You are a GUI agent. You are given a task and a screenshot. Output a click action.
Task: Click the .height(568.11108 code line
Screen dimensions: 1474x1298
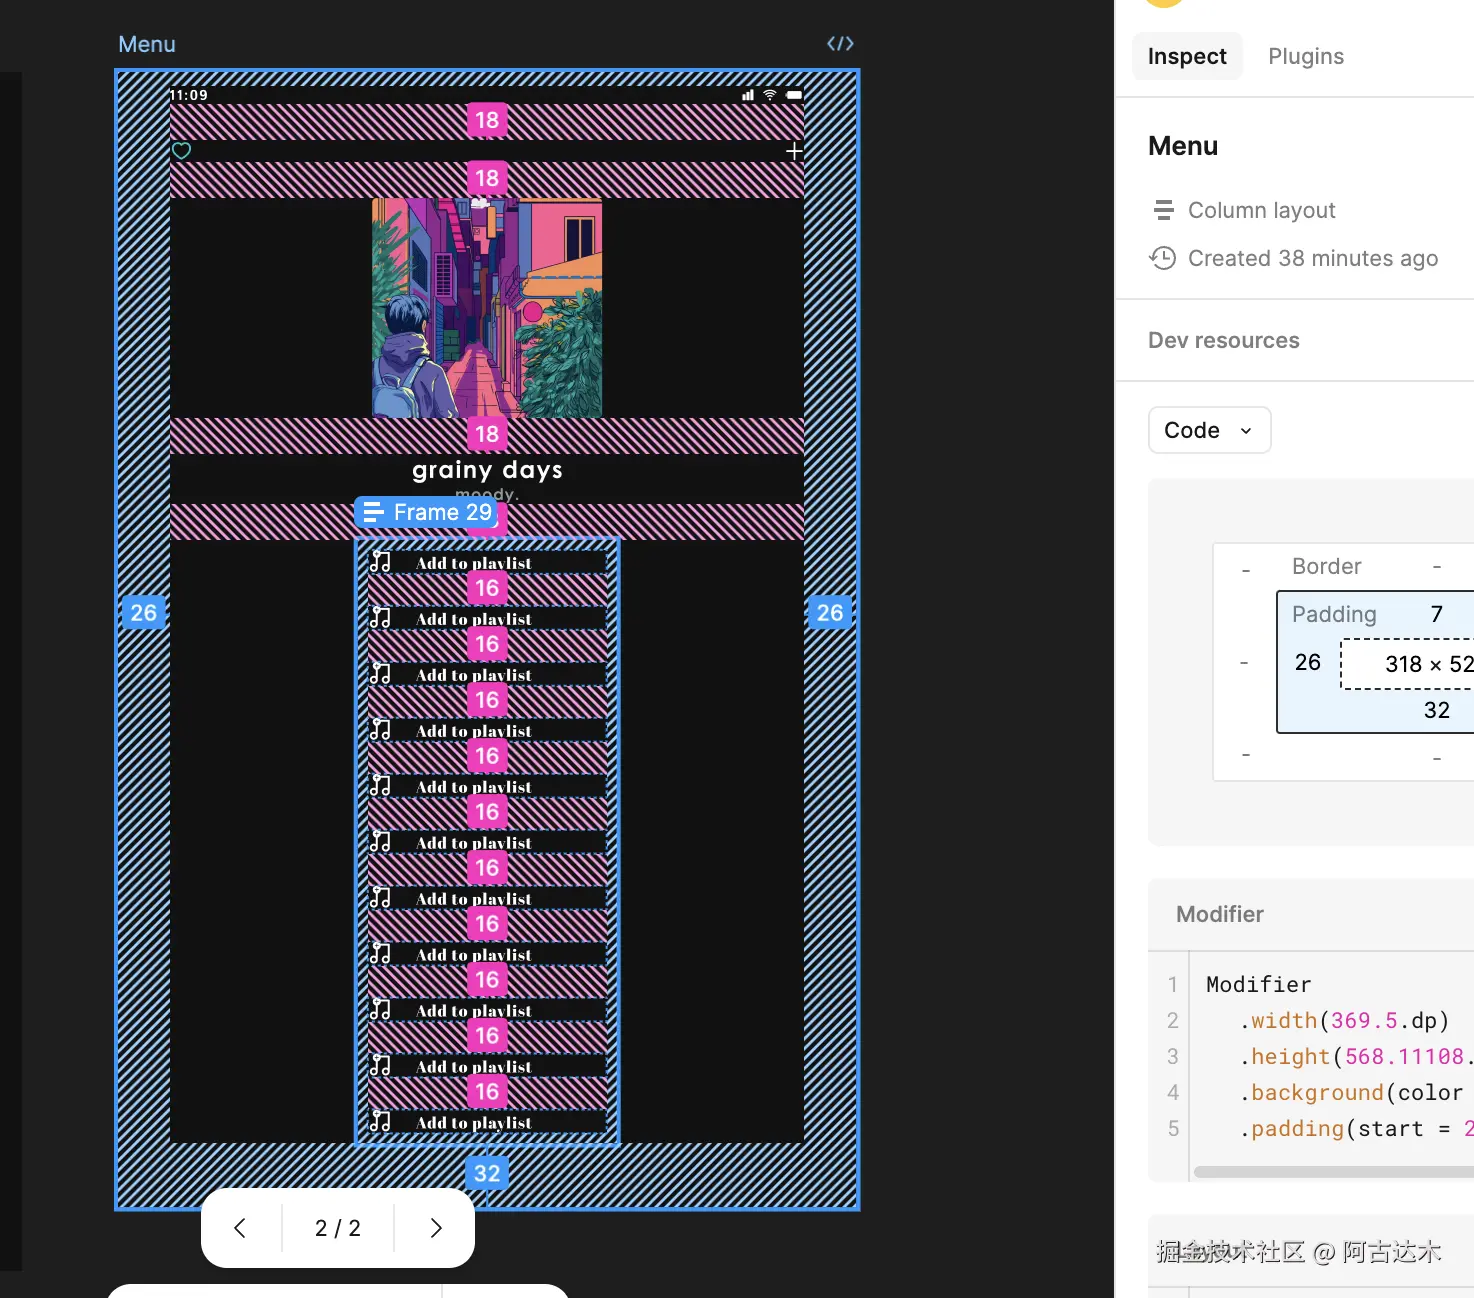(1356, 1056)
